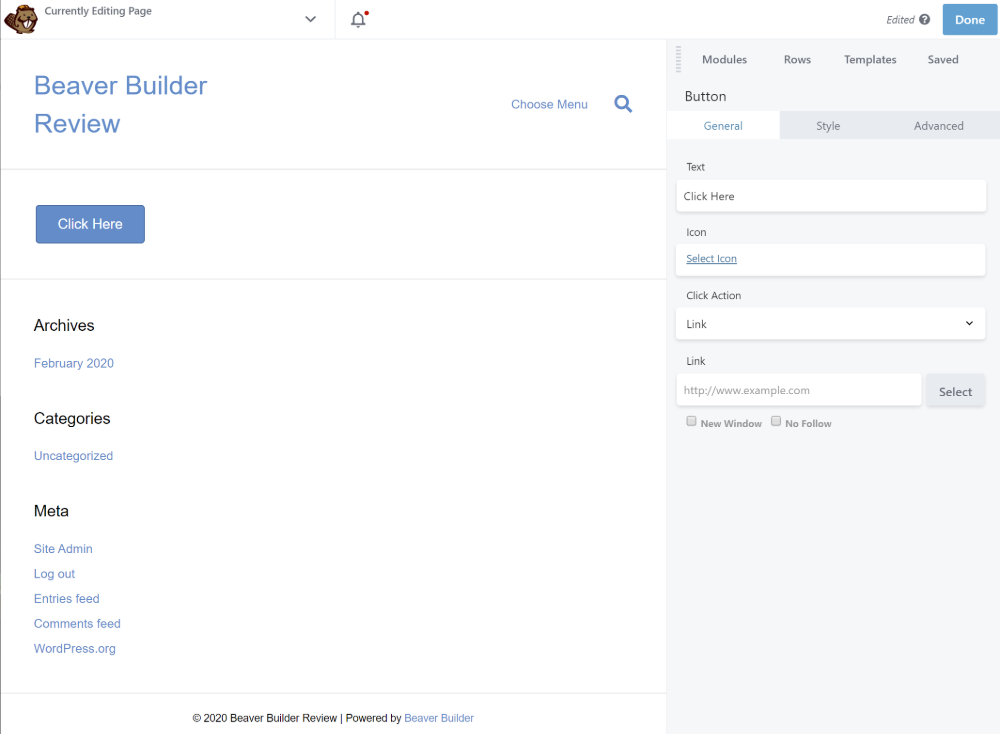
Task: Open the February 2020 archive link
Action: [x=74, y=363]
